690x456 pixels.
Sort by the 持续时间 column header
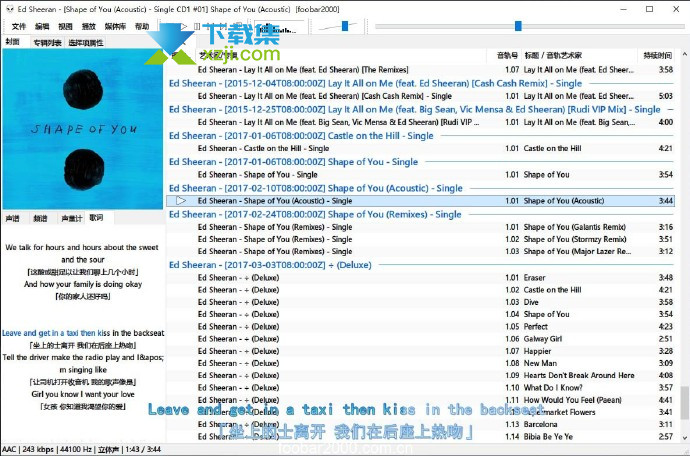(x=657, y=55)
